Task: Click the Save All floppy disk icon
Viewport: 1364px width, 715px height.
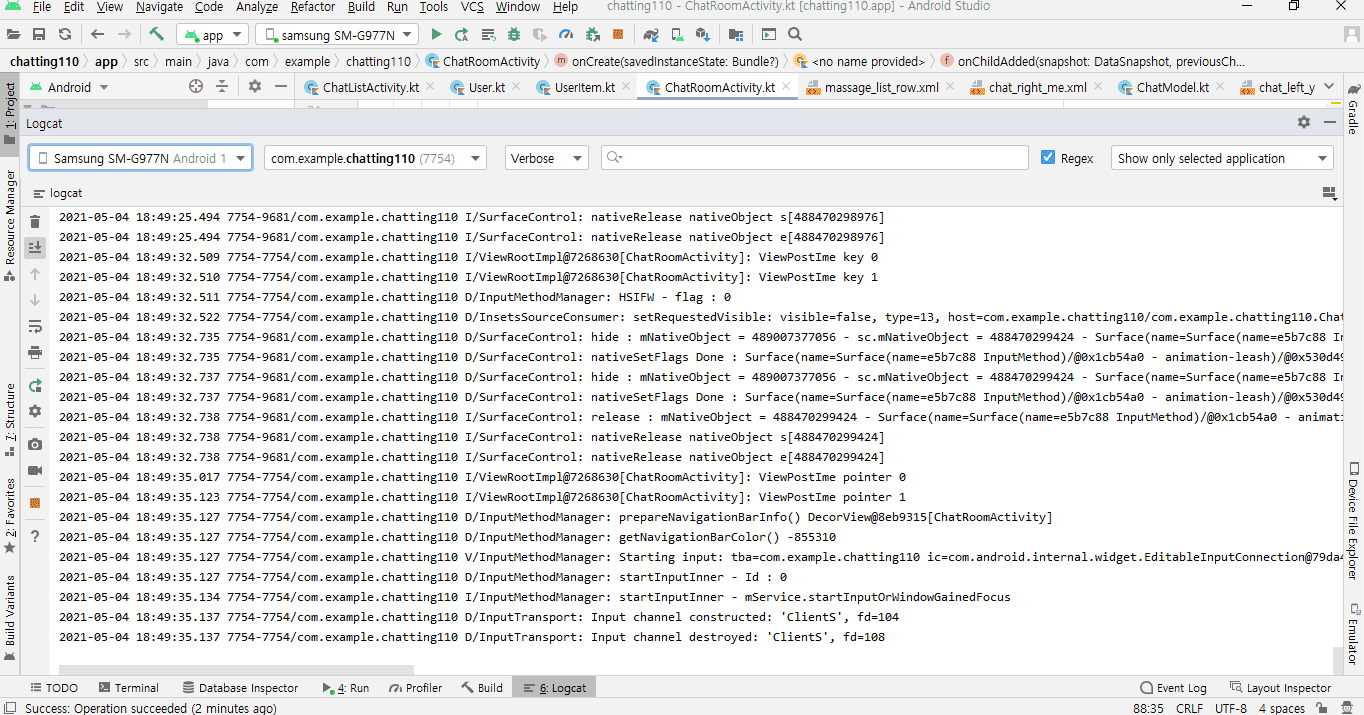Action: click(39, 34)
